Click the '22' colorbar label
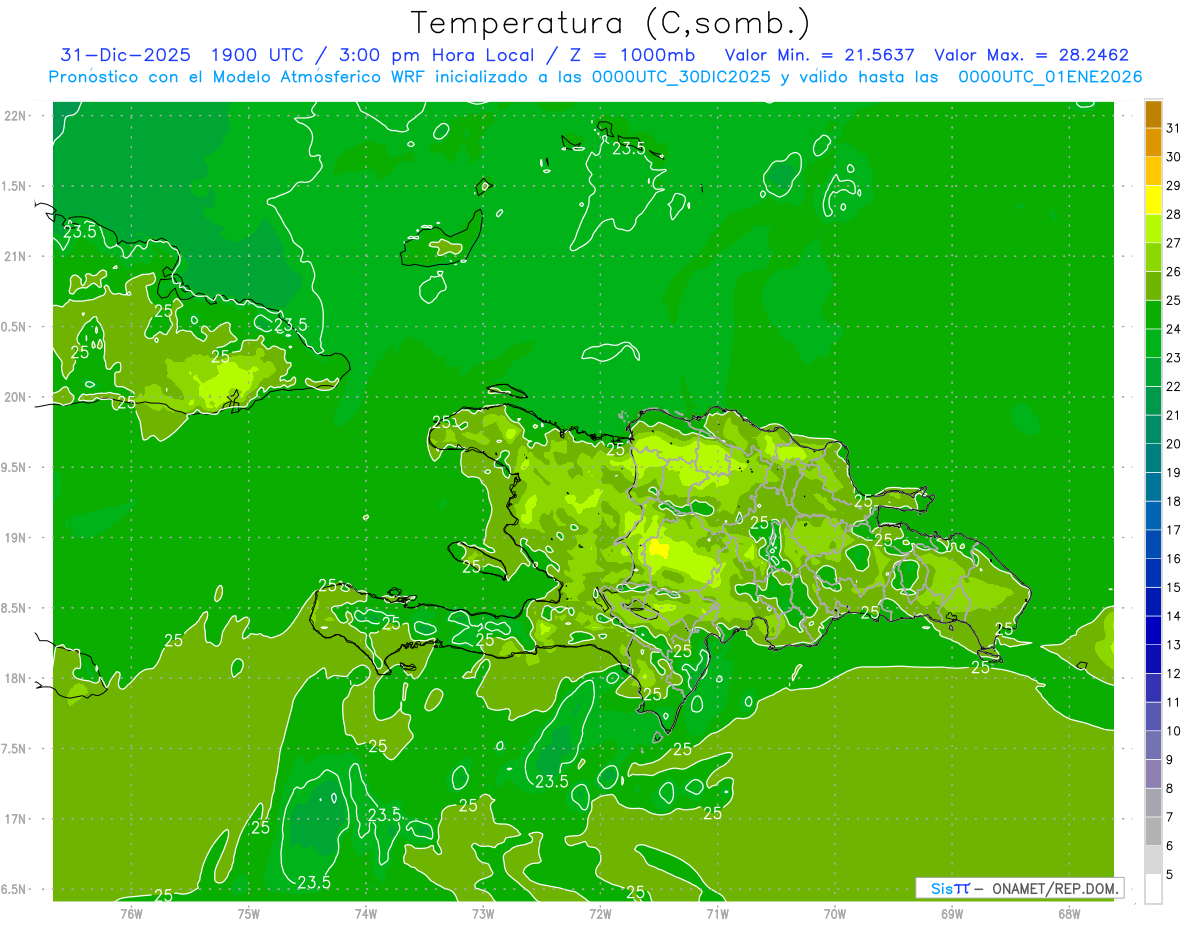The height and width of the screenshot is (927, 1200). click(x=1174, y=387)
